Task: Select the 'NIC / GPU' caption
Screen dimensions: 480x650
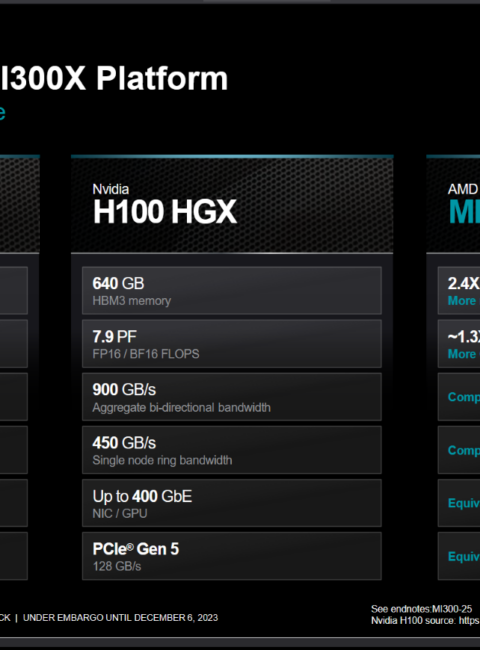Action: [120, 514]
